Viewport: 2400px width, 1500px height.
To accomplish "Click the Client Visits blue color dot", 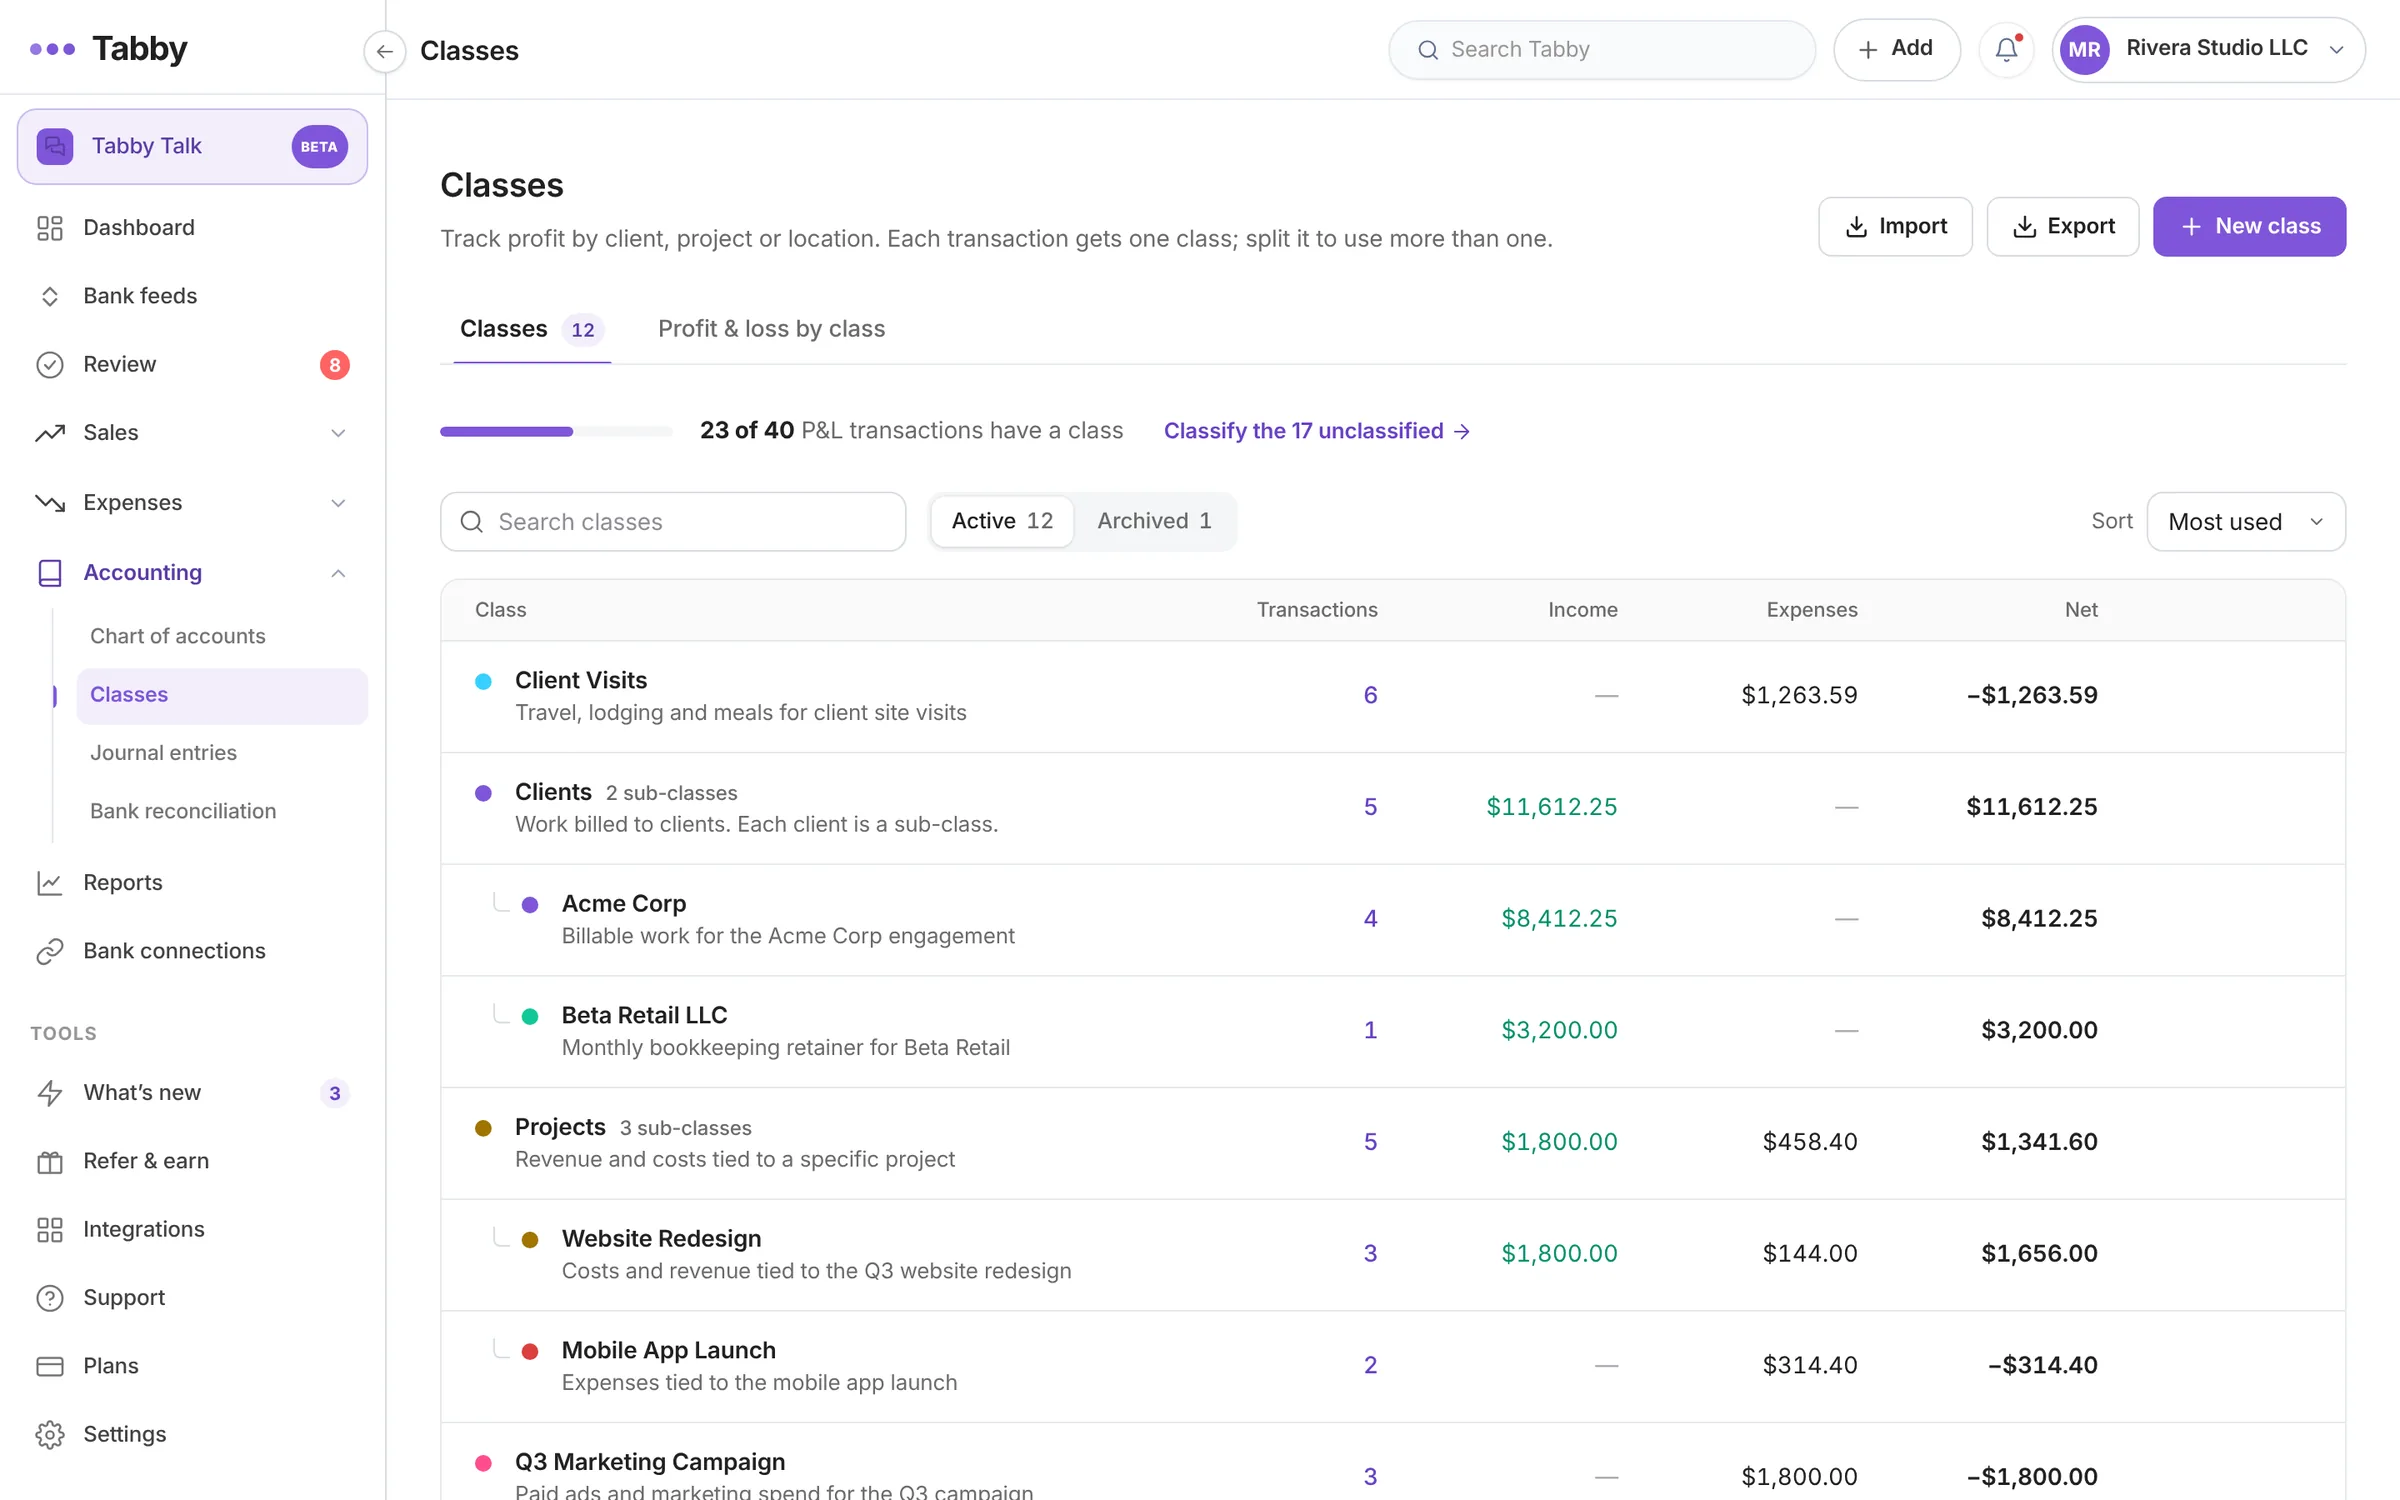I will tap(483, 682).
